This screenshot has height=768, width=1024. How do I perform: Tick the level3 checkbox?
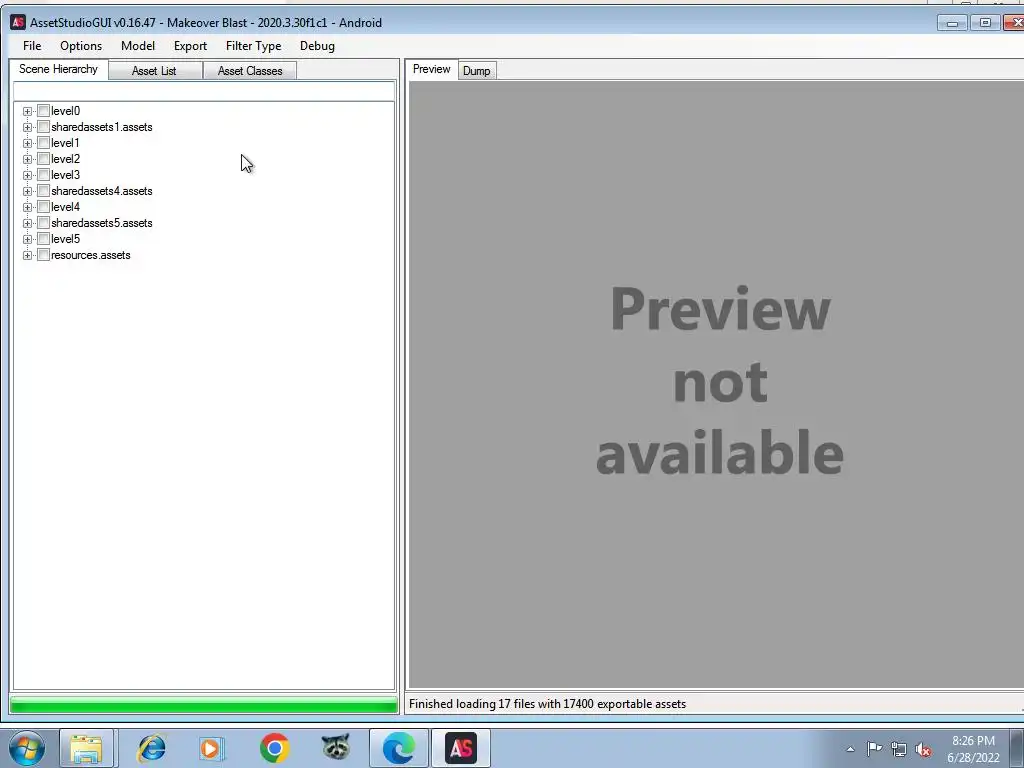44,174
